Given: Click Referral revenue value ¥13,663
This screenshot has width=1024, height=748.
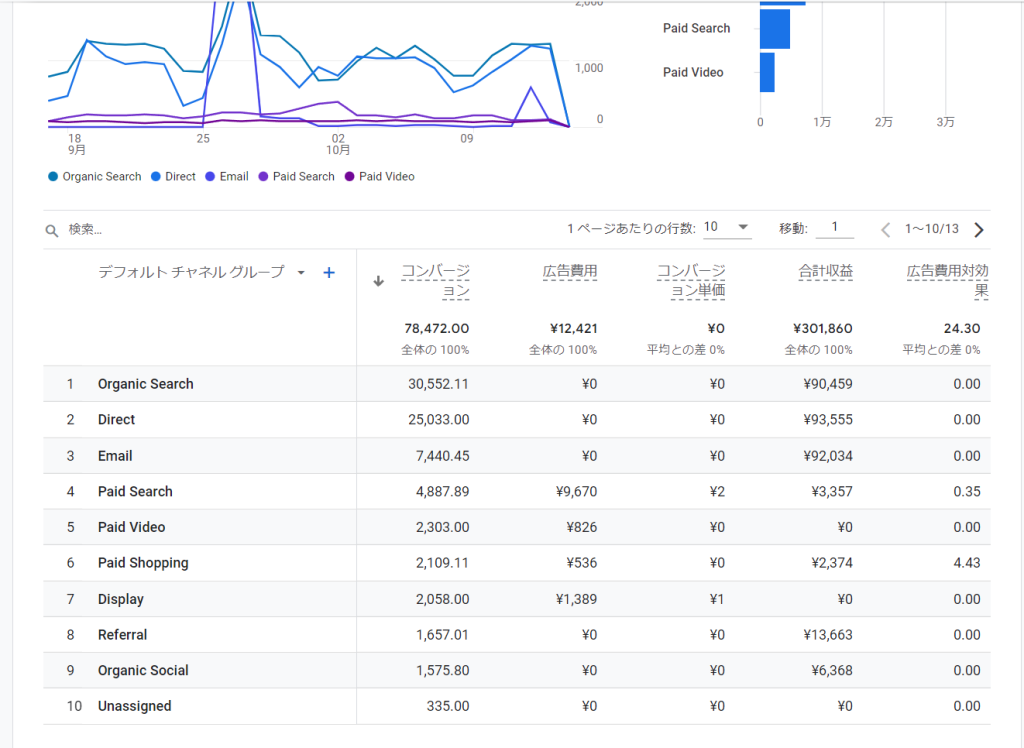Looking at the screenshot, I should [x=827, y=635].
